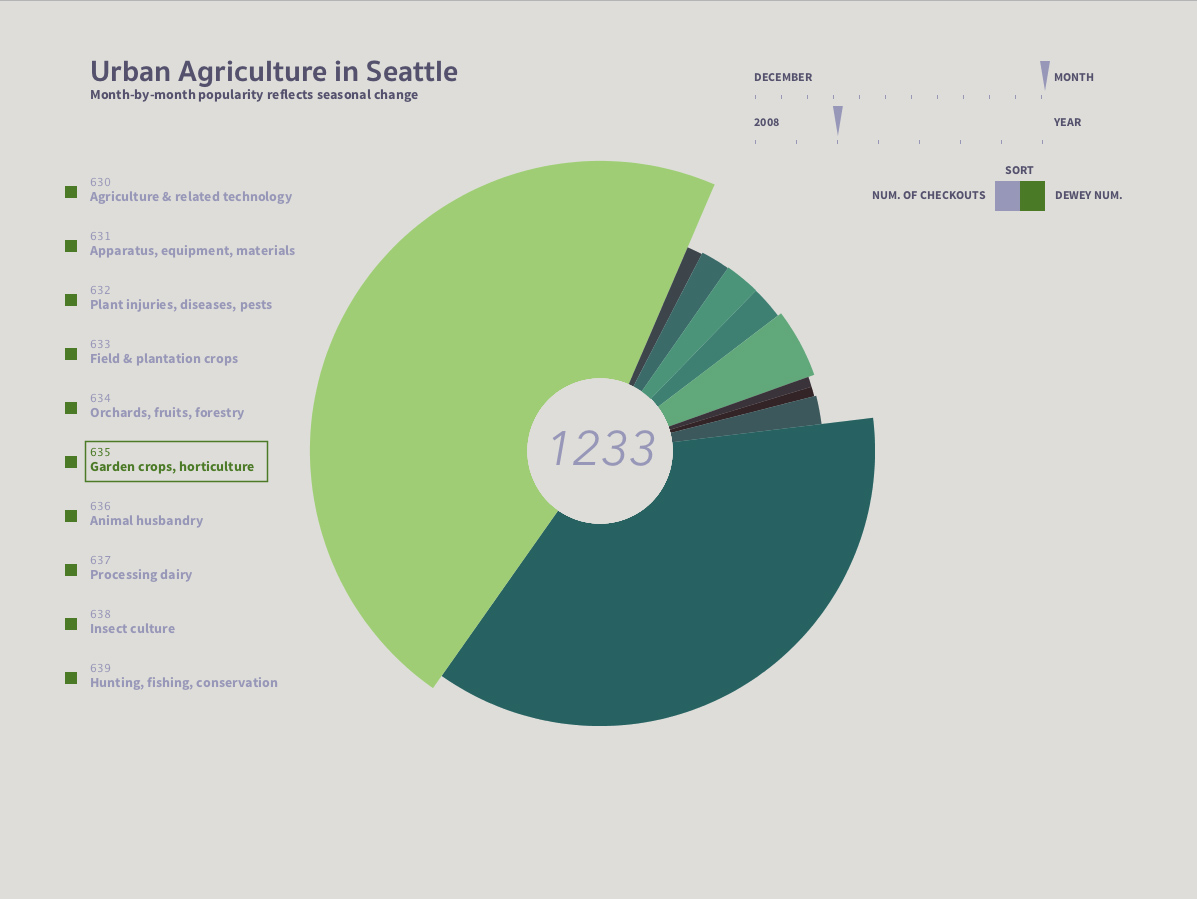Click the green square beside Processing dairy
The height and width of the screenshot is (899, 1197).
tap(71, 570)
